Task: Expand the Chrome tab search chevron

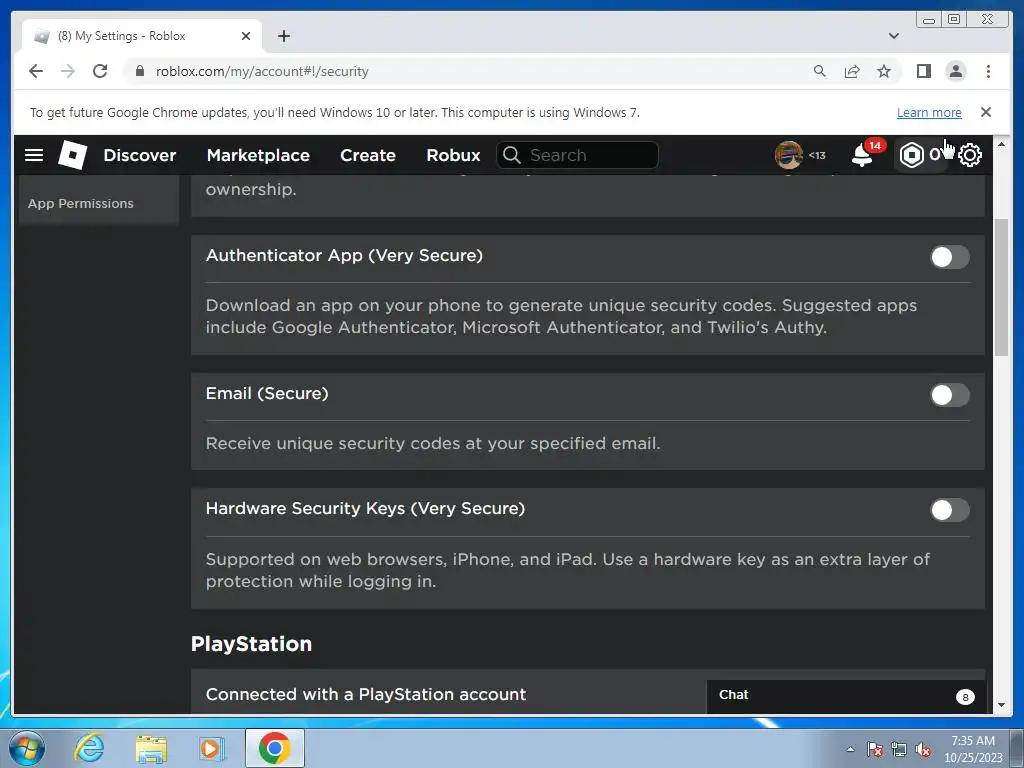Action: [x=894, y=36]
